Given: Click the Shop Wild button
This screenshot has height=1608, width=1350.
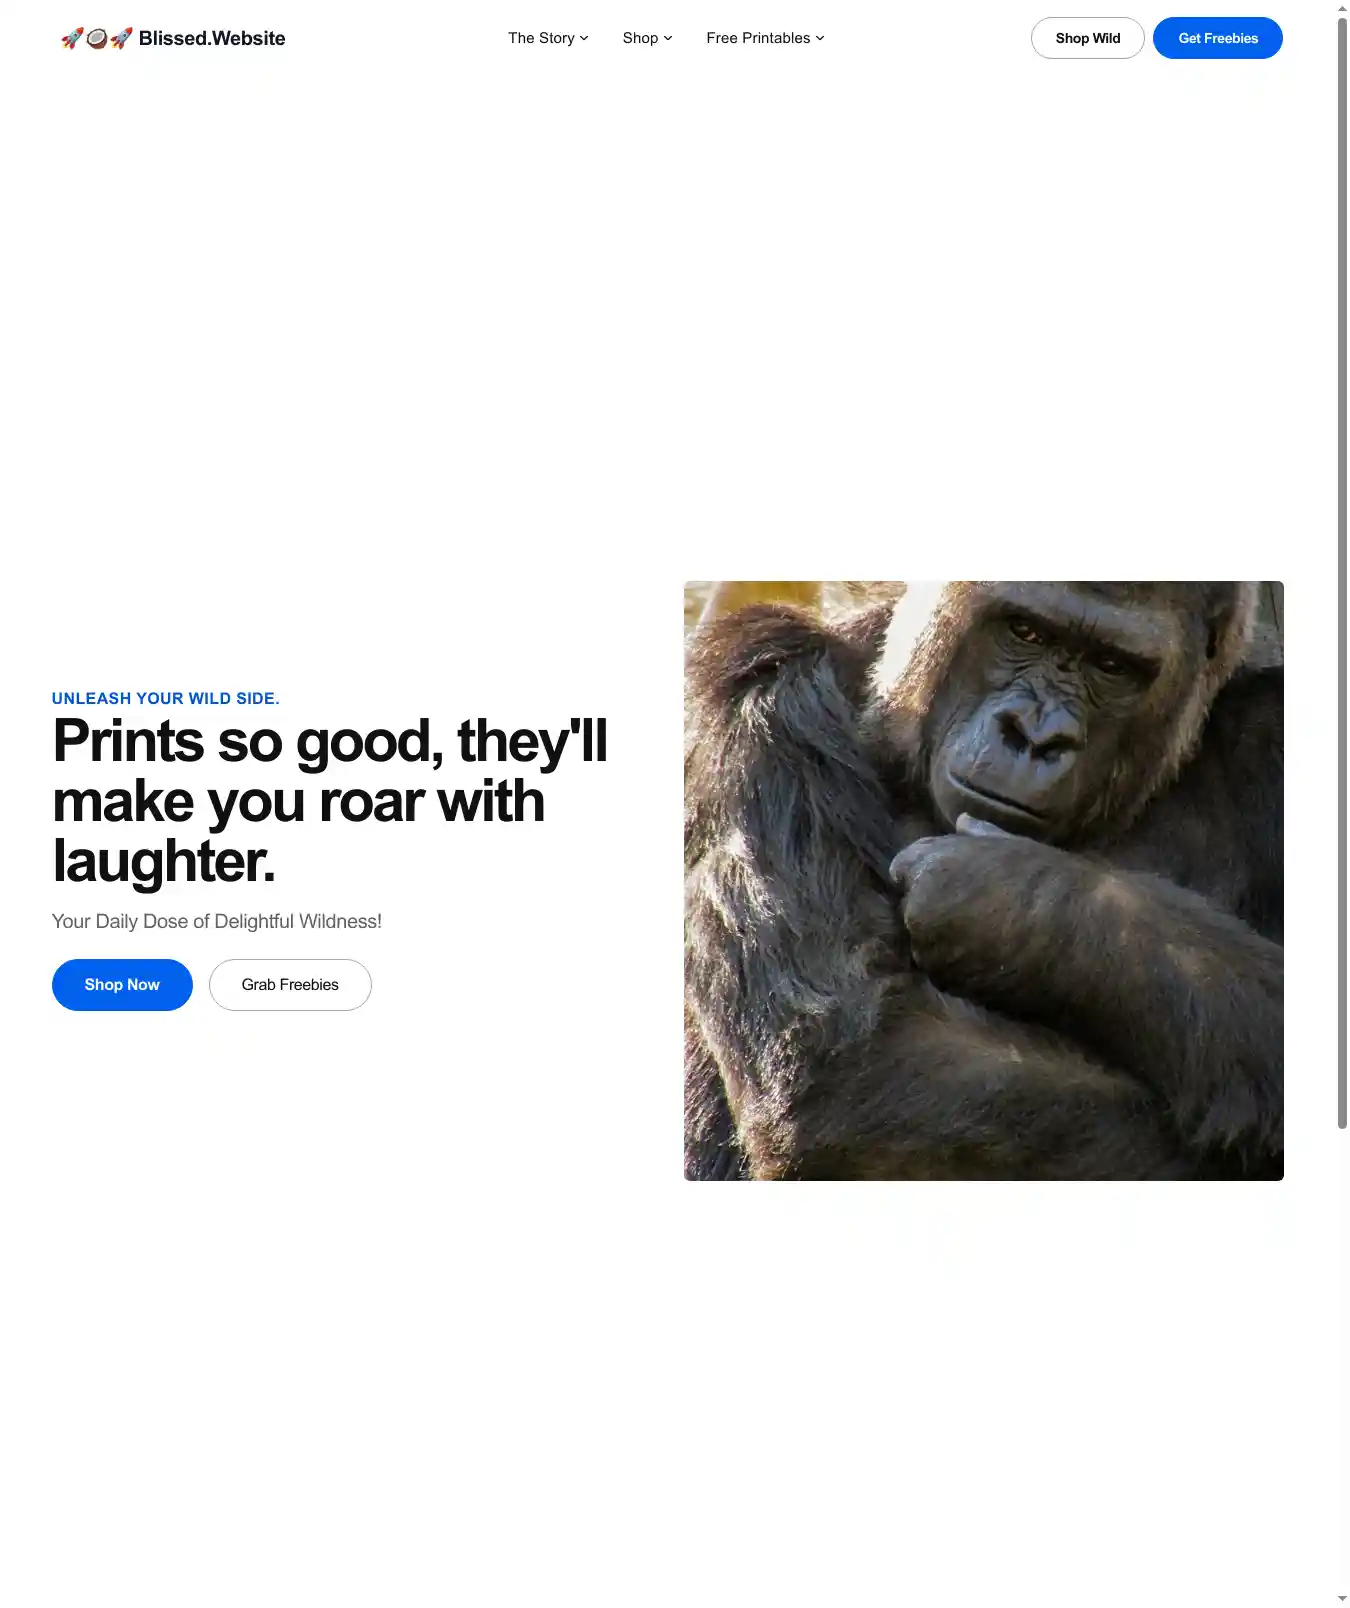Looking at the screenshot, I should click(x=1088, y=38).
